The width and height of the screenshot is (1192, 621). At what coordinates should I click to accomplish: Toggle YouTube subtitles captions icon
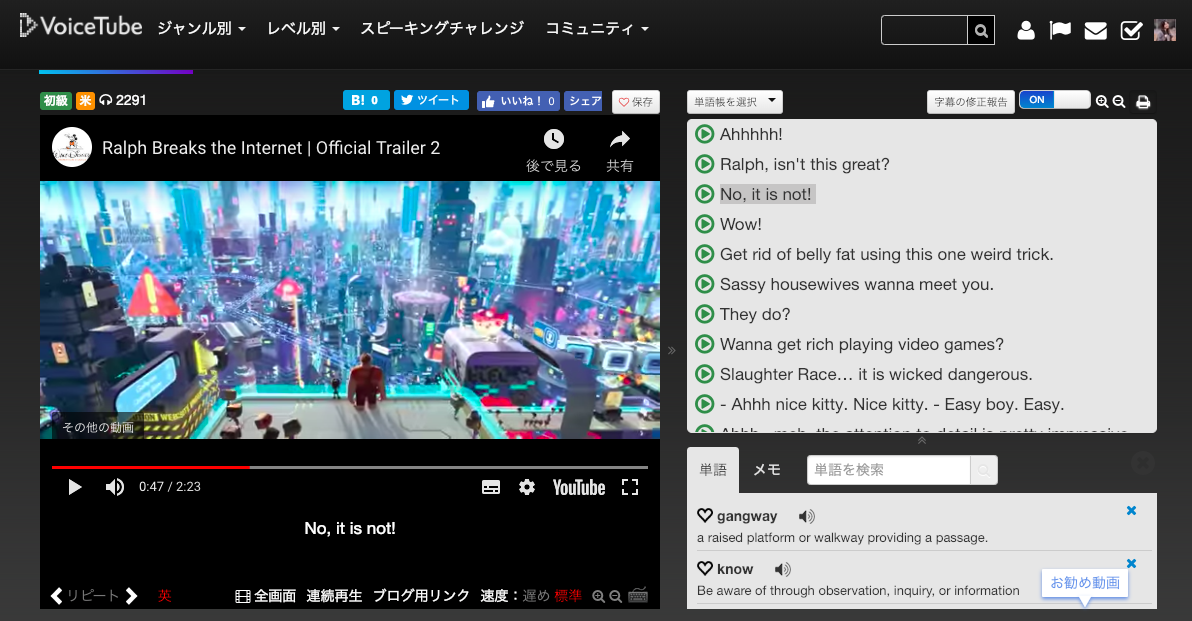491,487
